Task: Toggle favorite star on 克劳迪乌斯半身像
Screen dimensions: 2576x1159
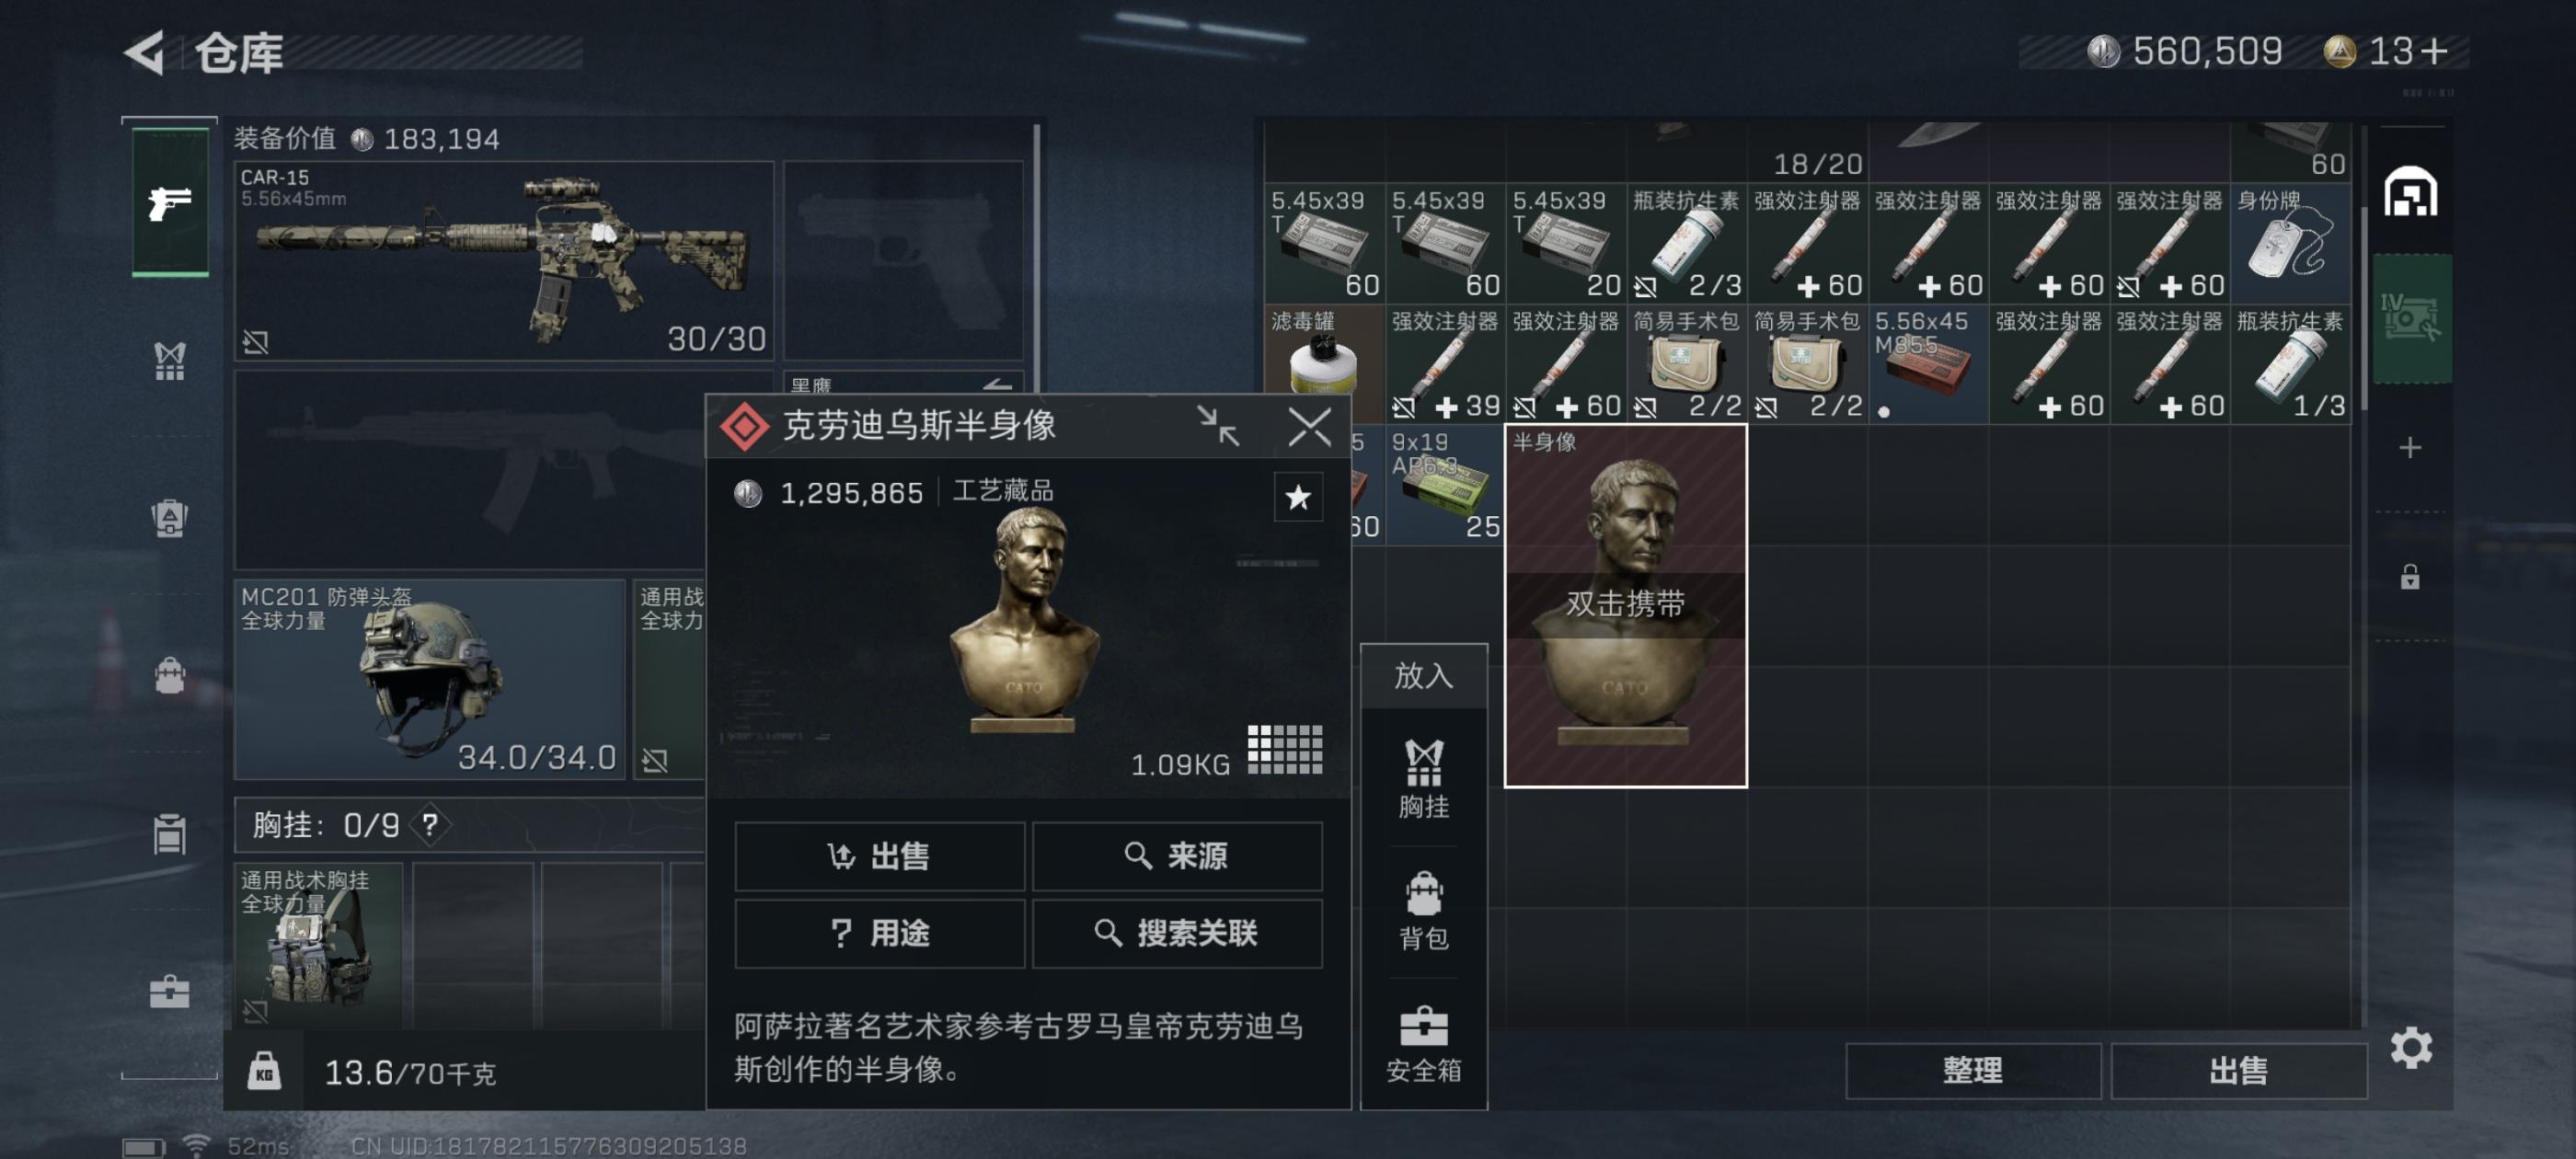Action: click(x=1298, y=497)
